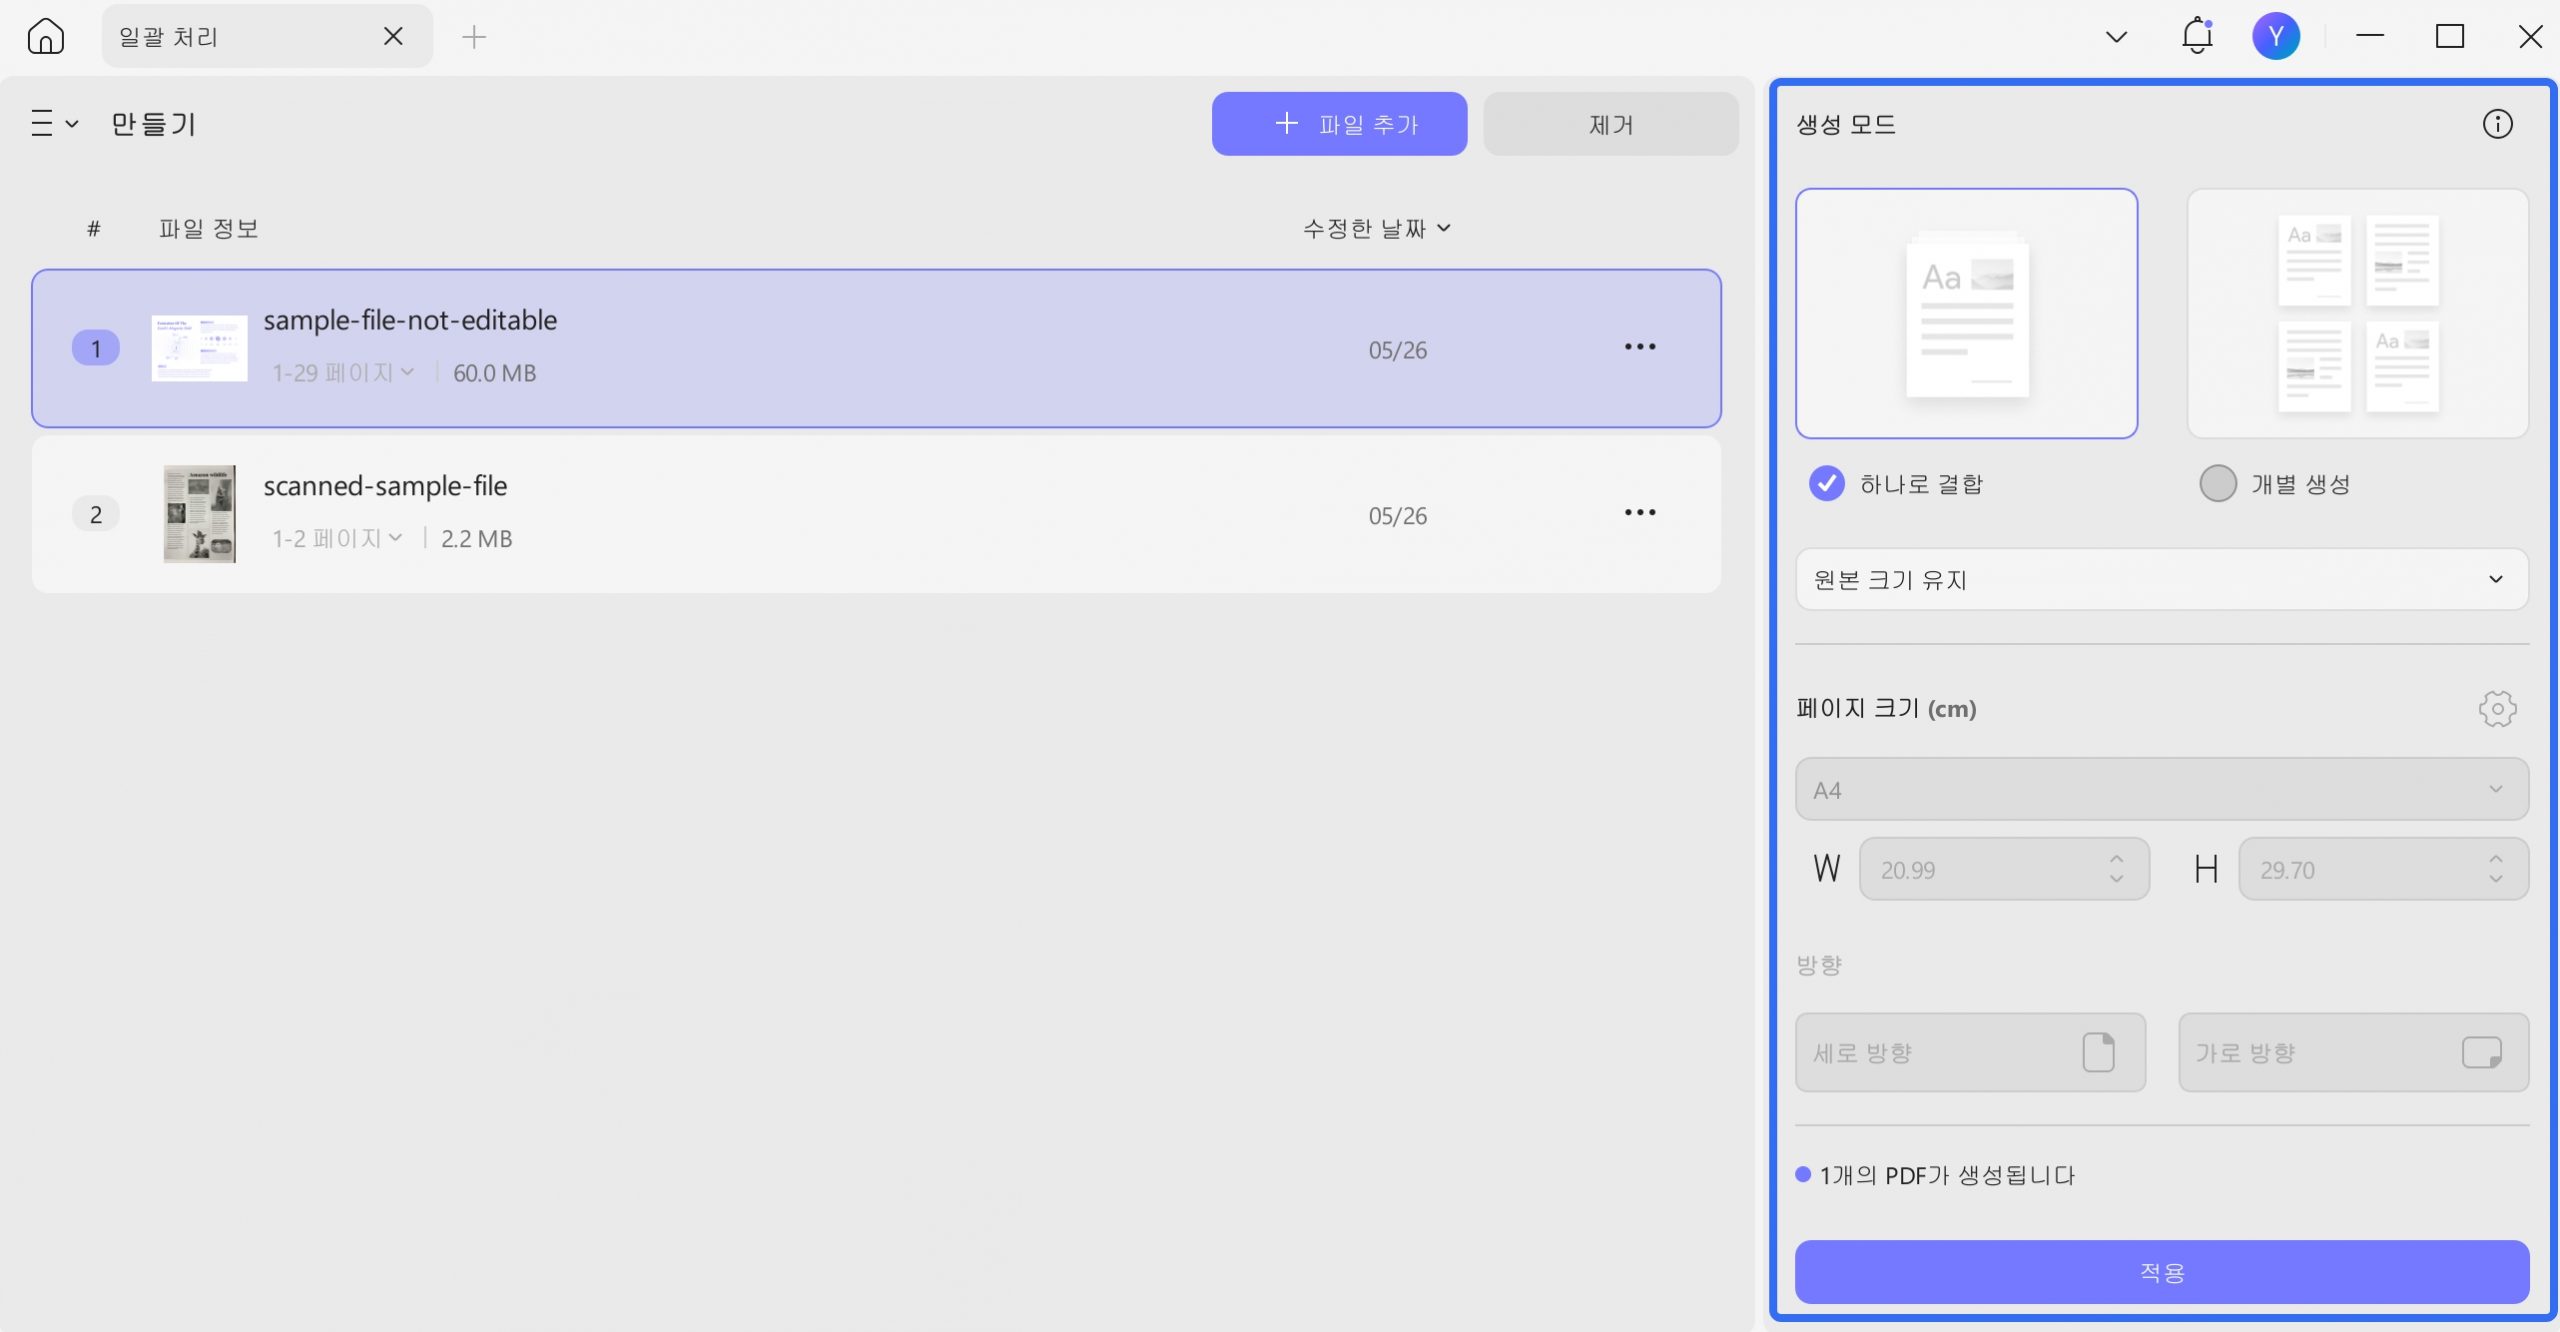Screen dimensions: 2560x1332
Task: Click the row number 2 badge
Action: (96, 514)
